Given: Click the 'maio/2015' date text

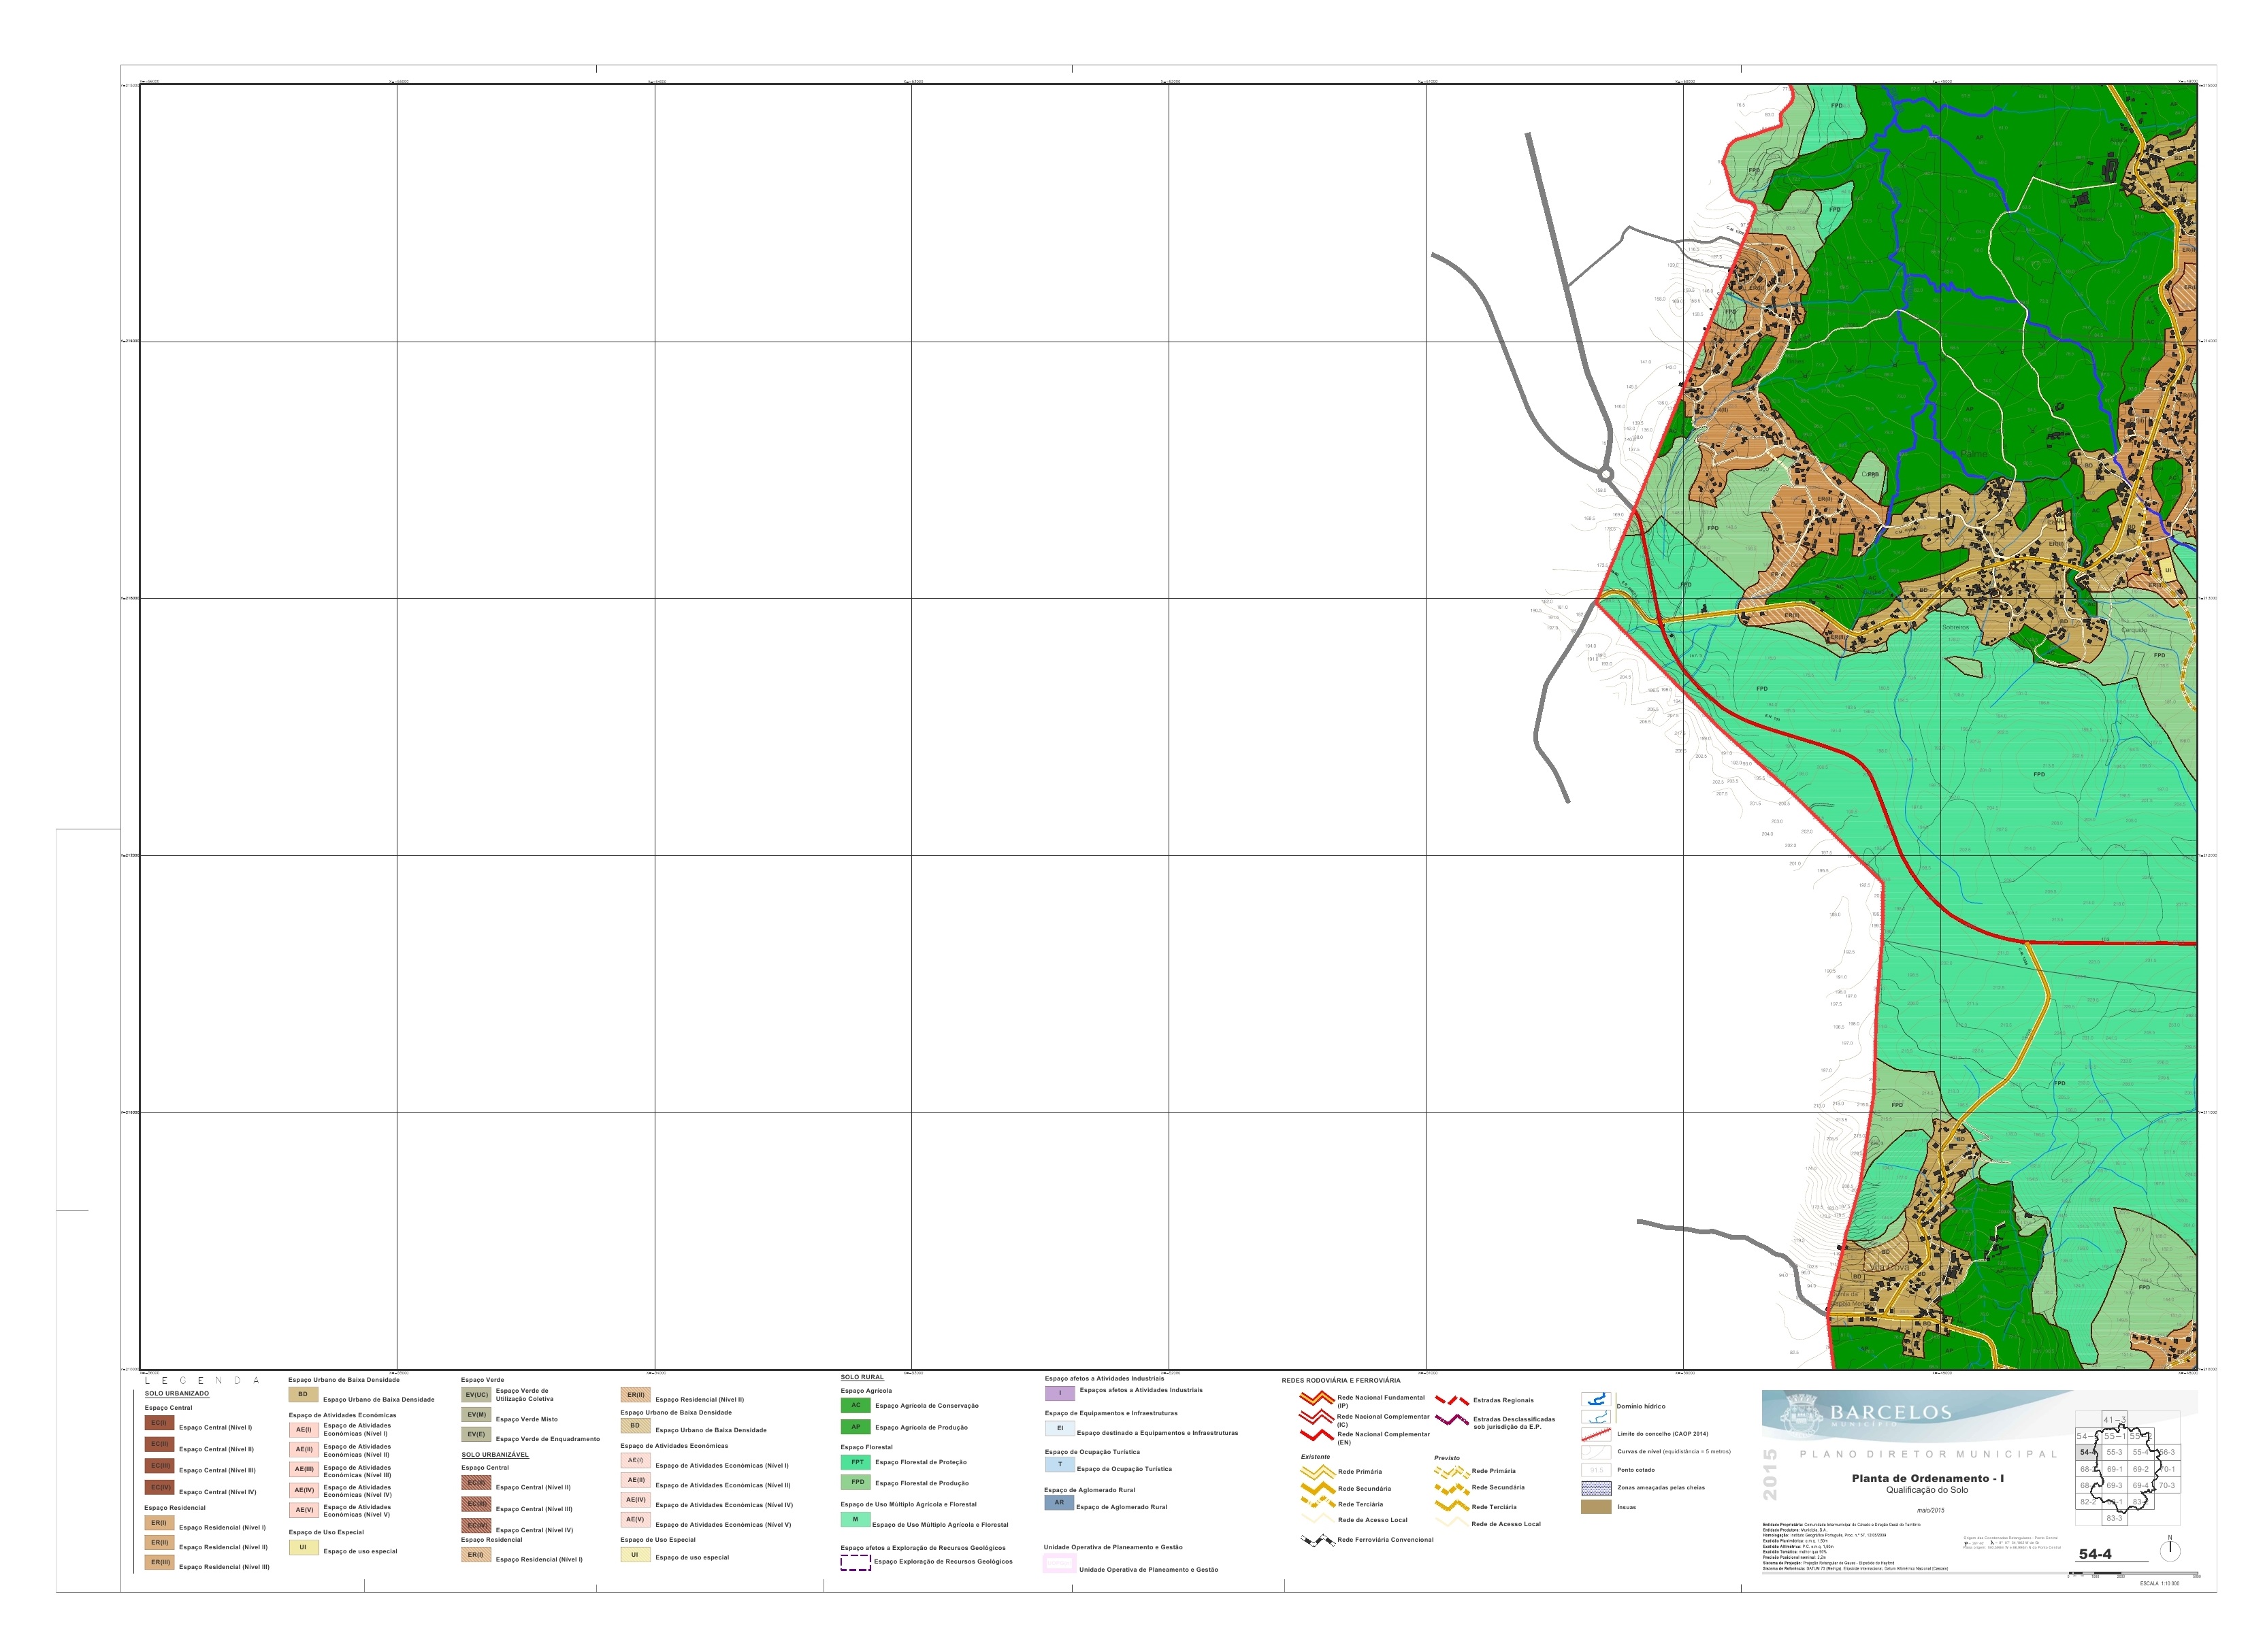Looking at the screenshot, I should pos(1930,1510).
